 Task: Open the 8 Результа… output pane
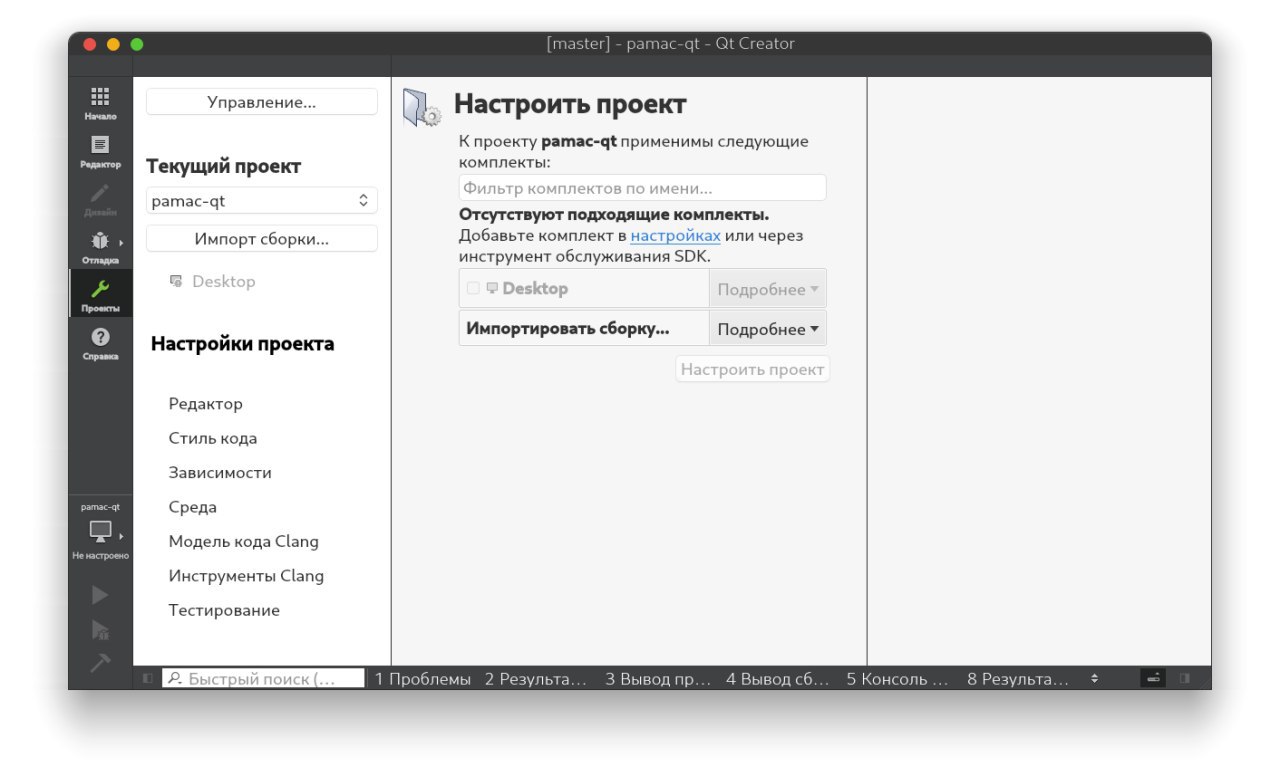click(1018, 679)
